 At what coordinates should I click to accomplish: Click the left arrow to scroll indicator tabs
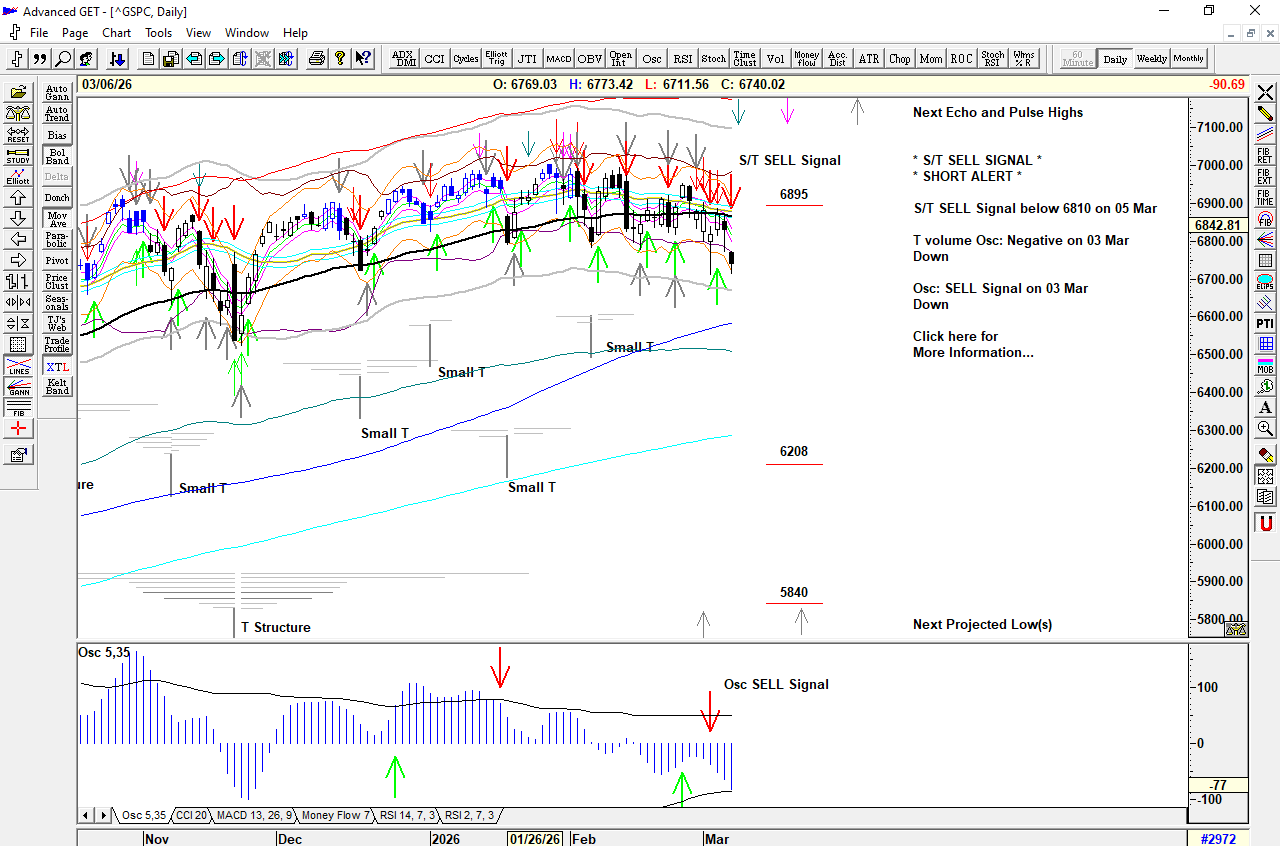pyautogui.click(x=88, y=815)
